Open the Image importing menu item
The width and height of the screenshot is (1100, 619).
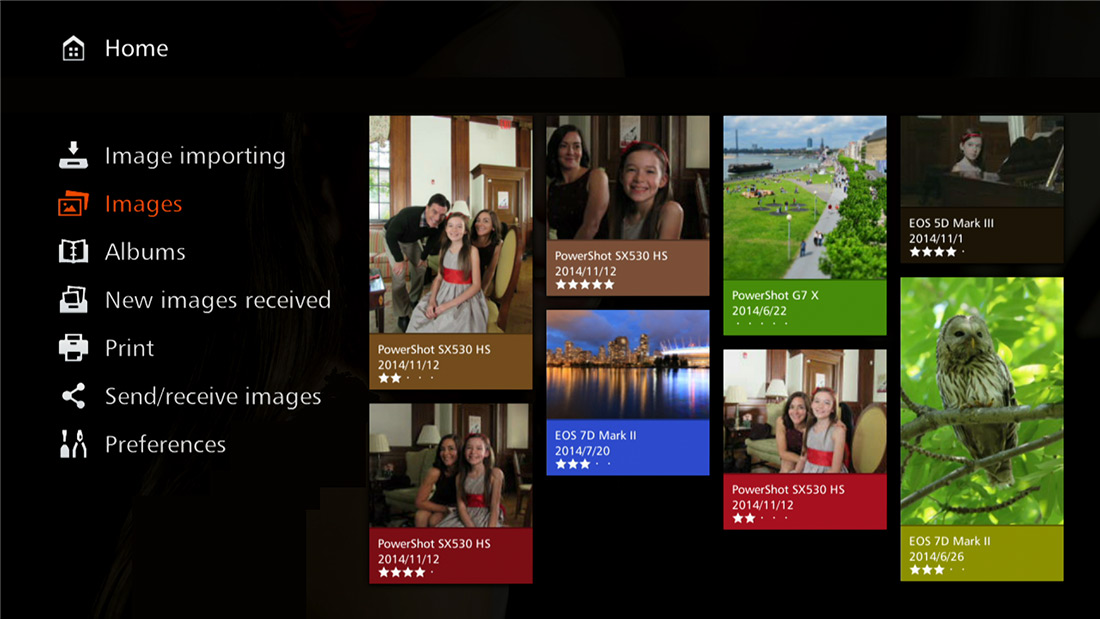195,156
